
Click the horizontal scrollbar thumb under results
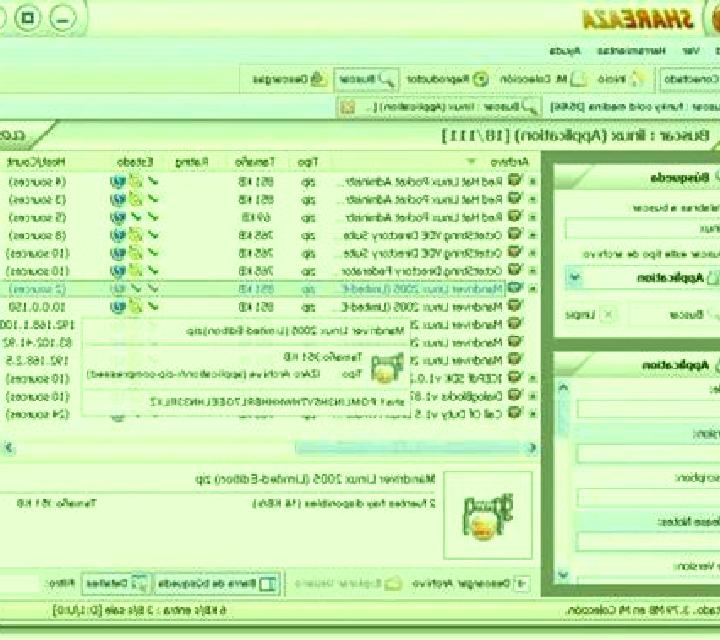tap(408, 448)
